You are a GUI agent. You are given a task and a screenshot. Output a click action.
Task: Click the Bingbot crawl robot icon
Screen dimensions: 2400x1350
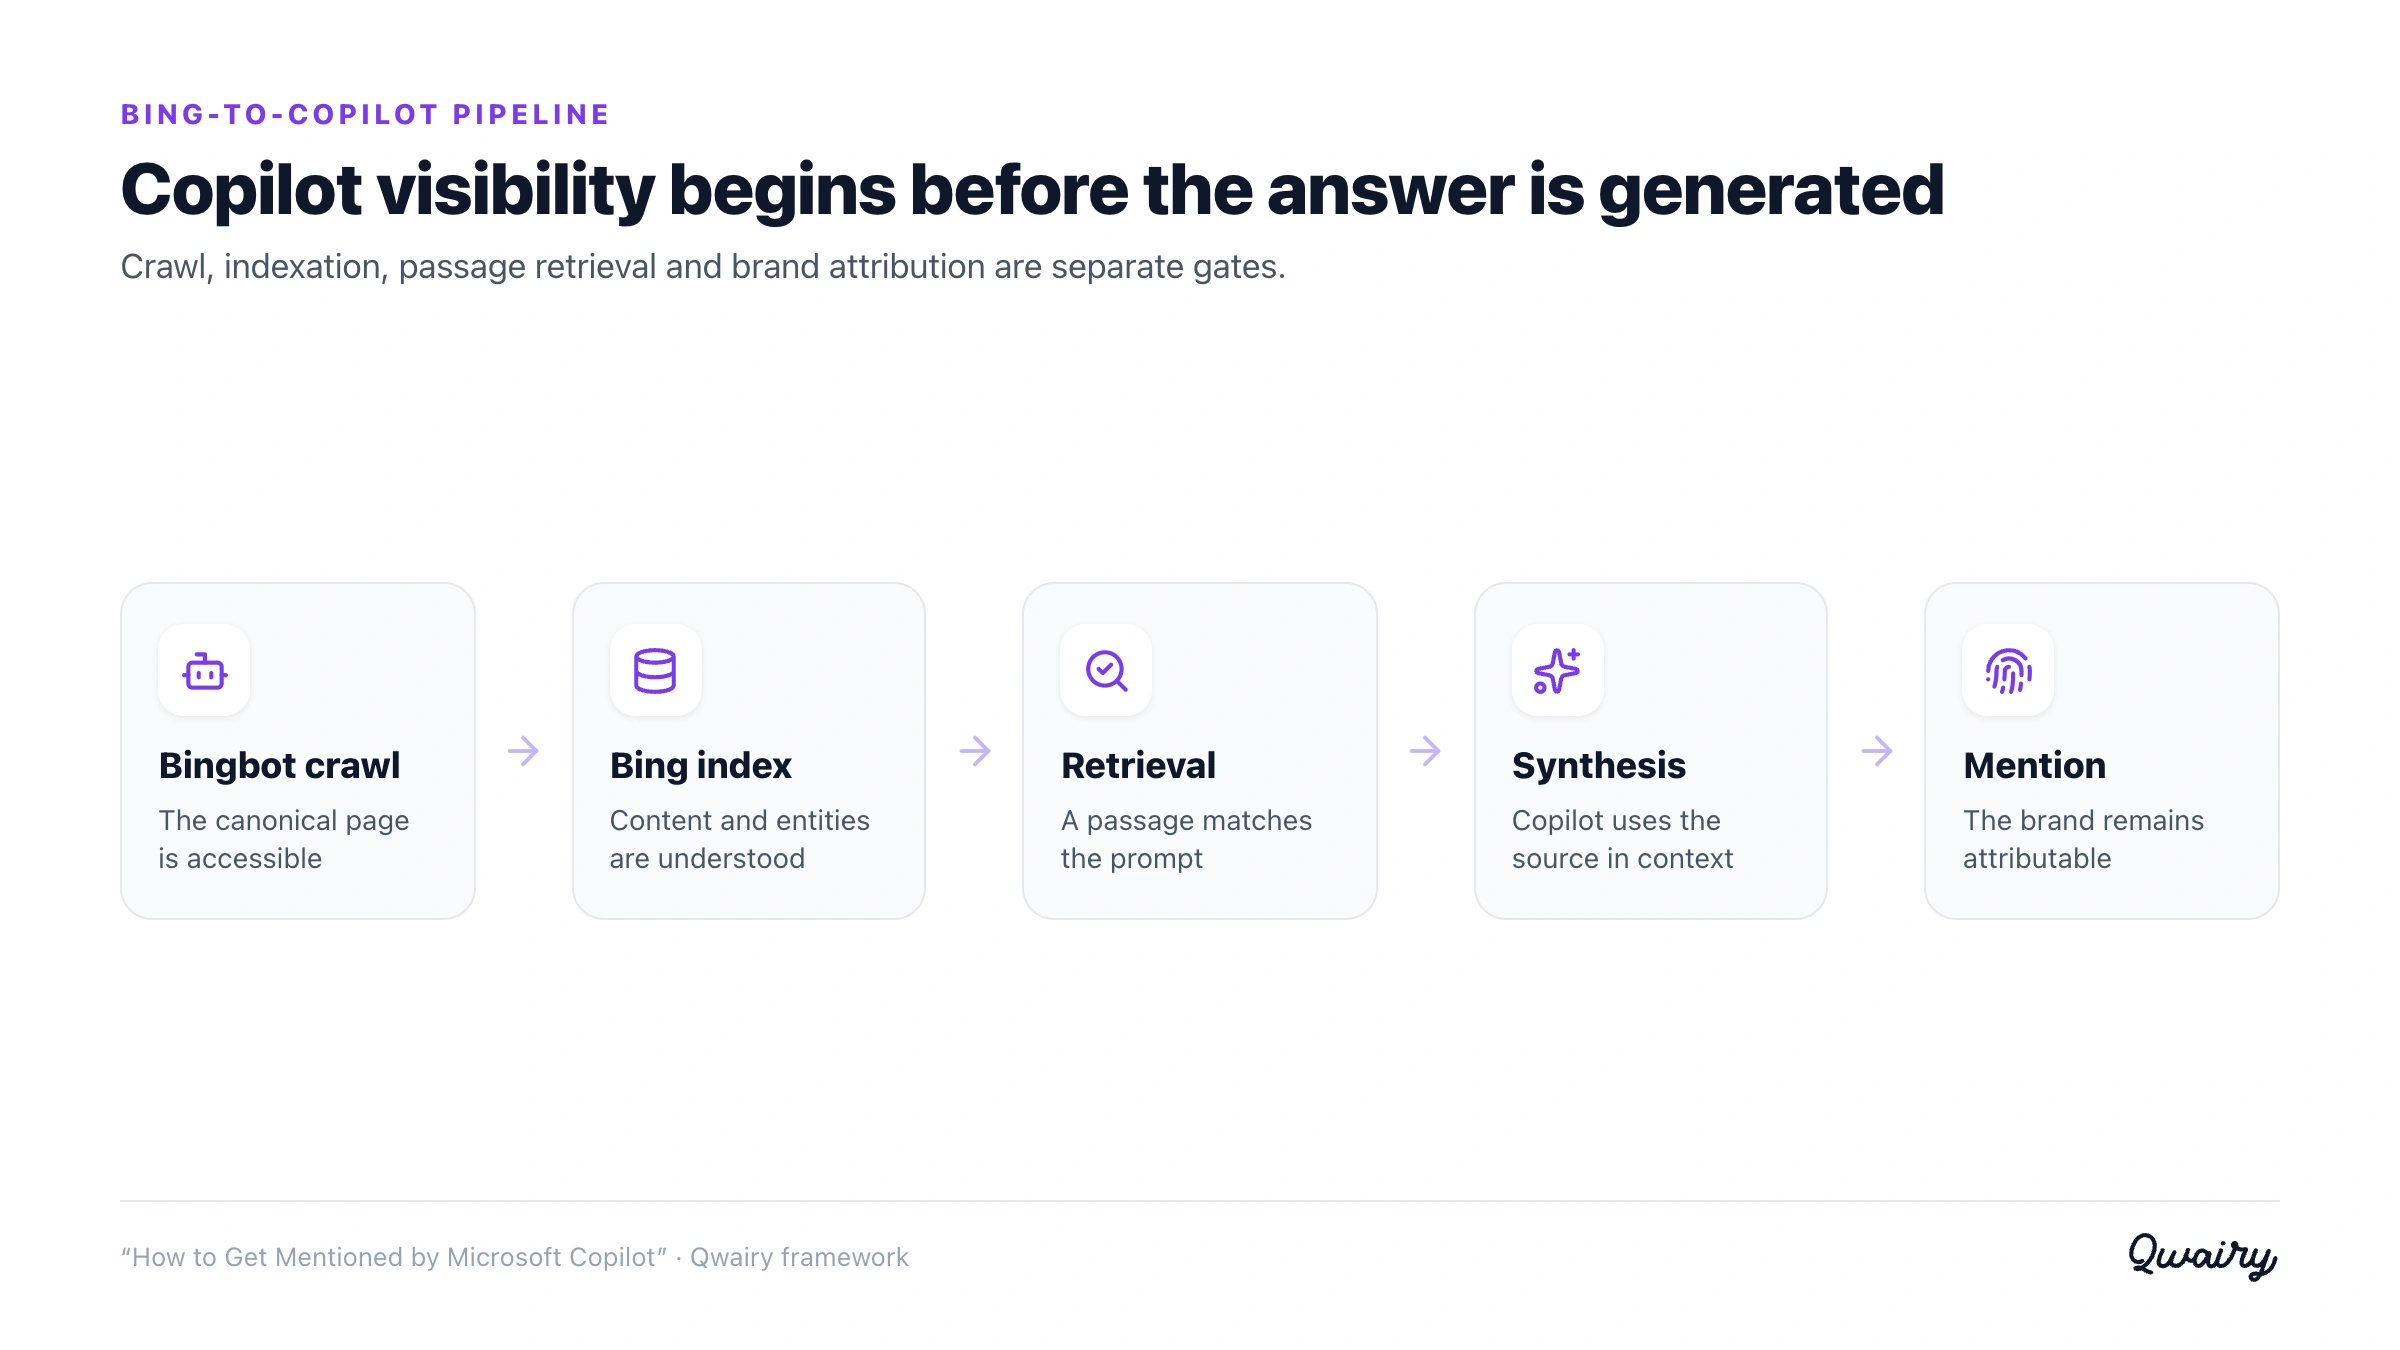click(x=204, y=670)
